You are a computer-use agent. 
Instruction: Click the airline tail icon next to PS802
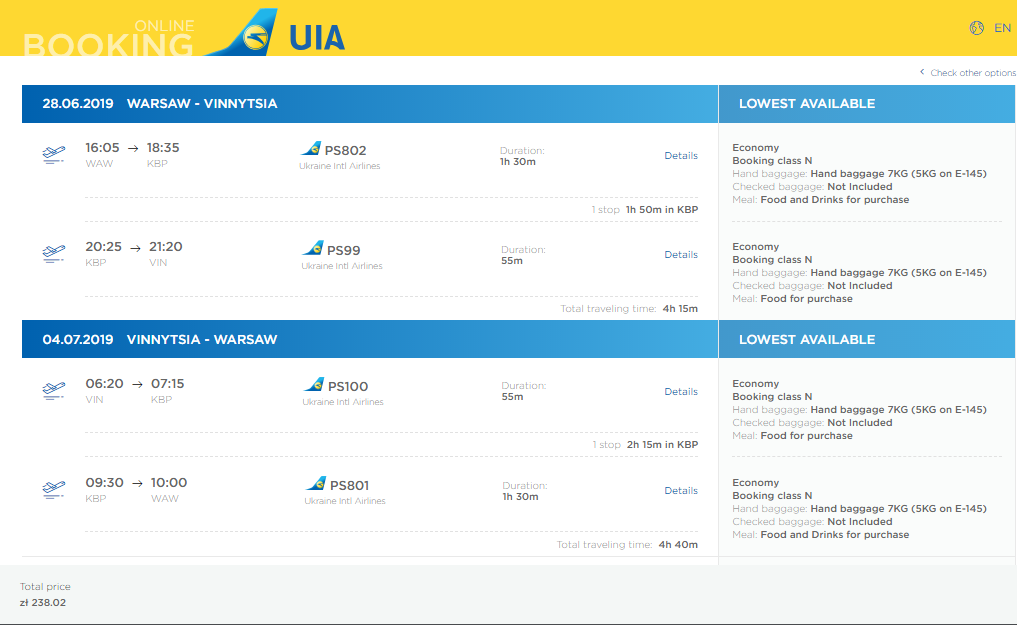click(x=311, y=148)
